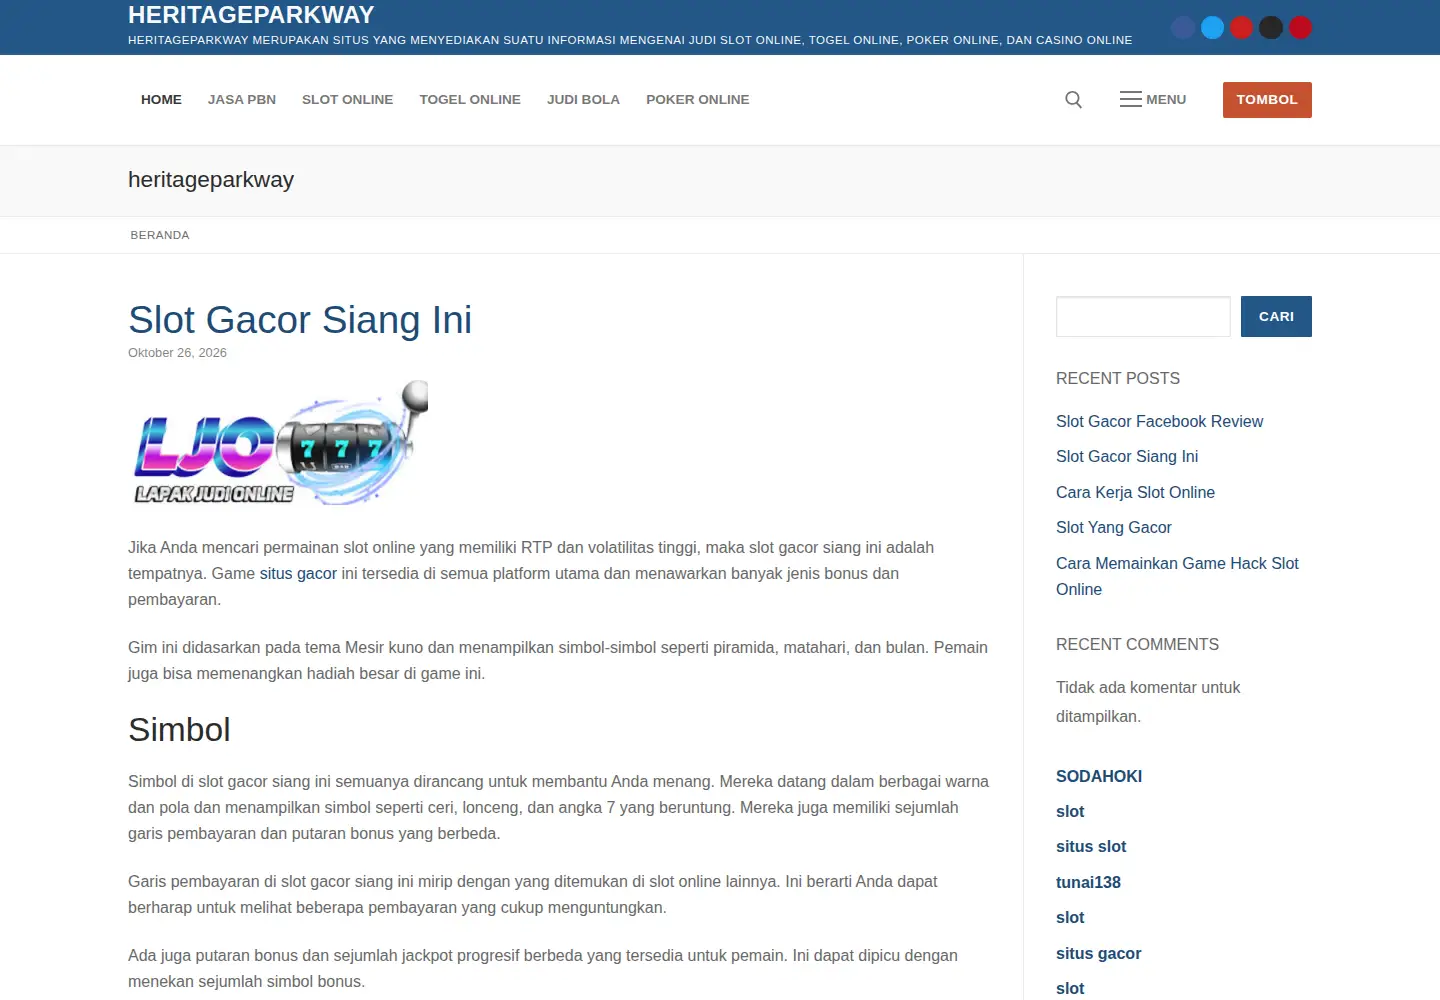1440x1000 pixels.
Task: Open the 'situs gacor' inline article link
Action: pos(298,574)
